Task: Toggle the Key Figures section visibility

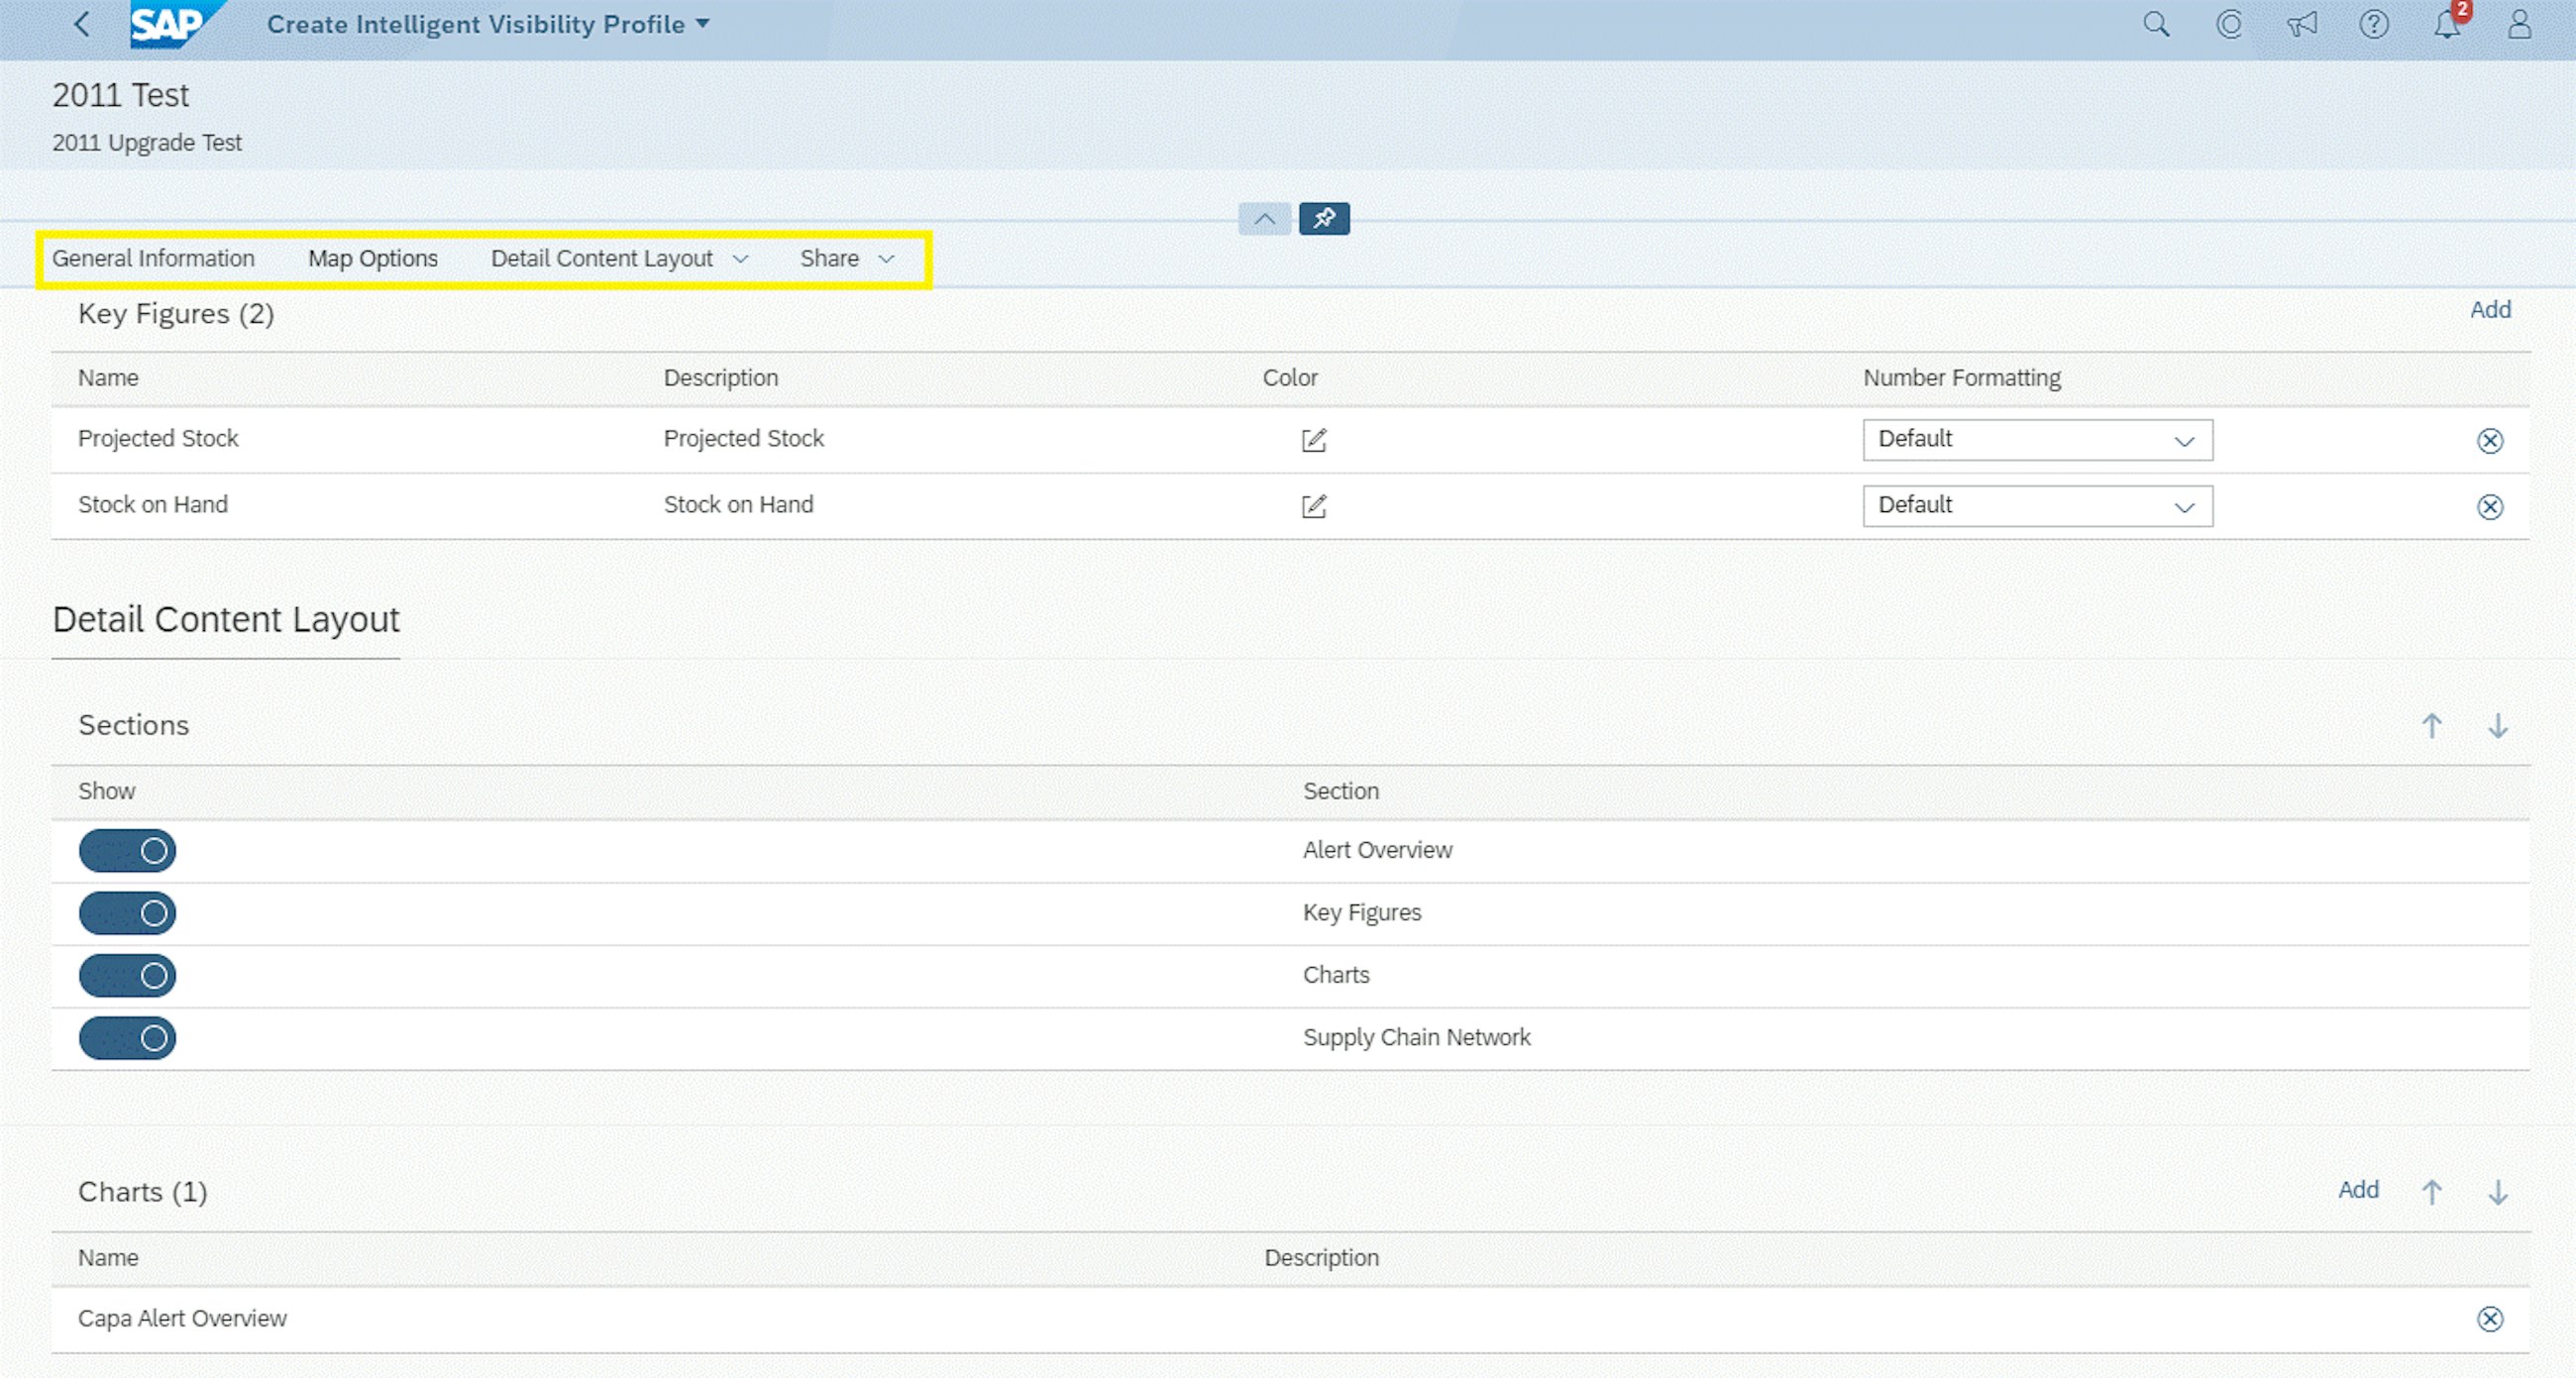Action: [x=126, y=913]
